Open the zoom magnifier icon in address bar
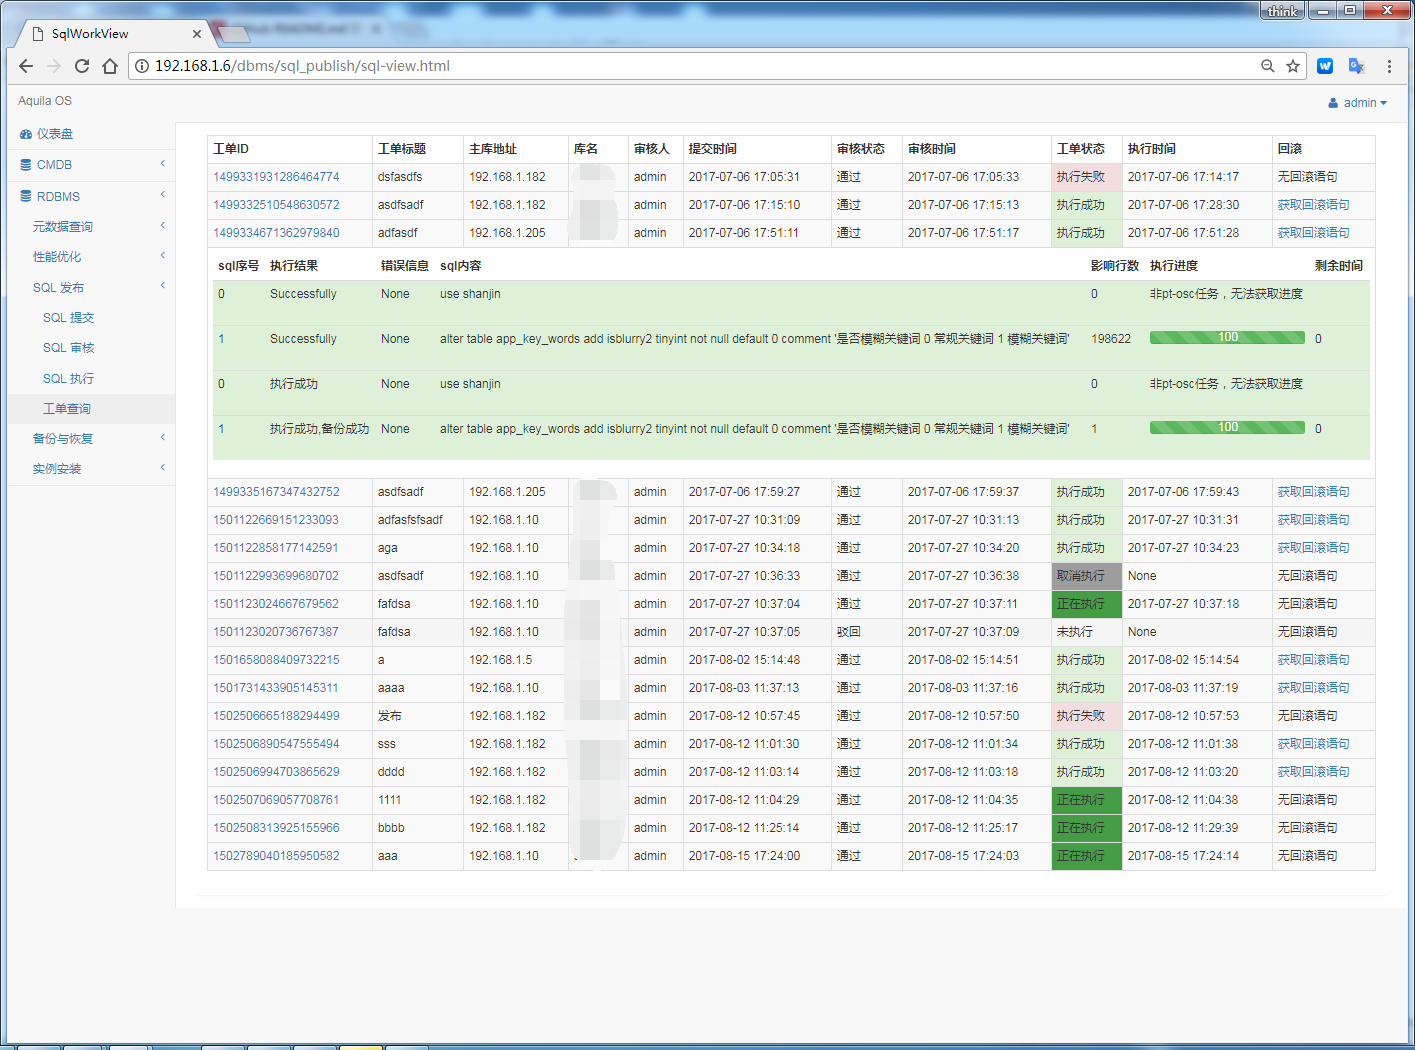This screenshot has width=1415, height=1050. (x=1267, y=66)
